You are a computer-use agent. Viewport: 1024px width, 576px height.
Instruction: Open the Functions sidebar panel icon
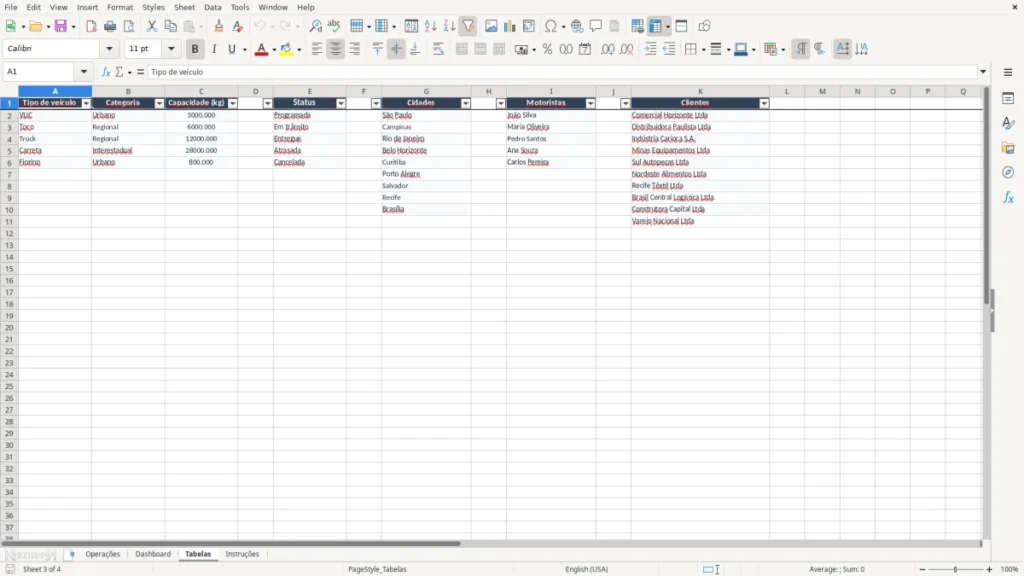coord(1008,197)
